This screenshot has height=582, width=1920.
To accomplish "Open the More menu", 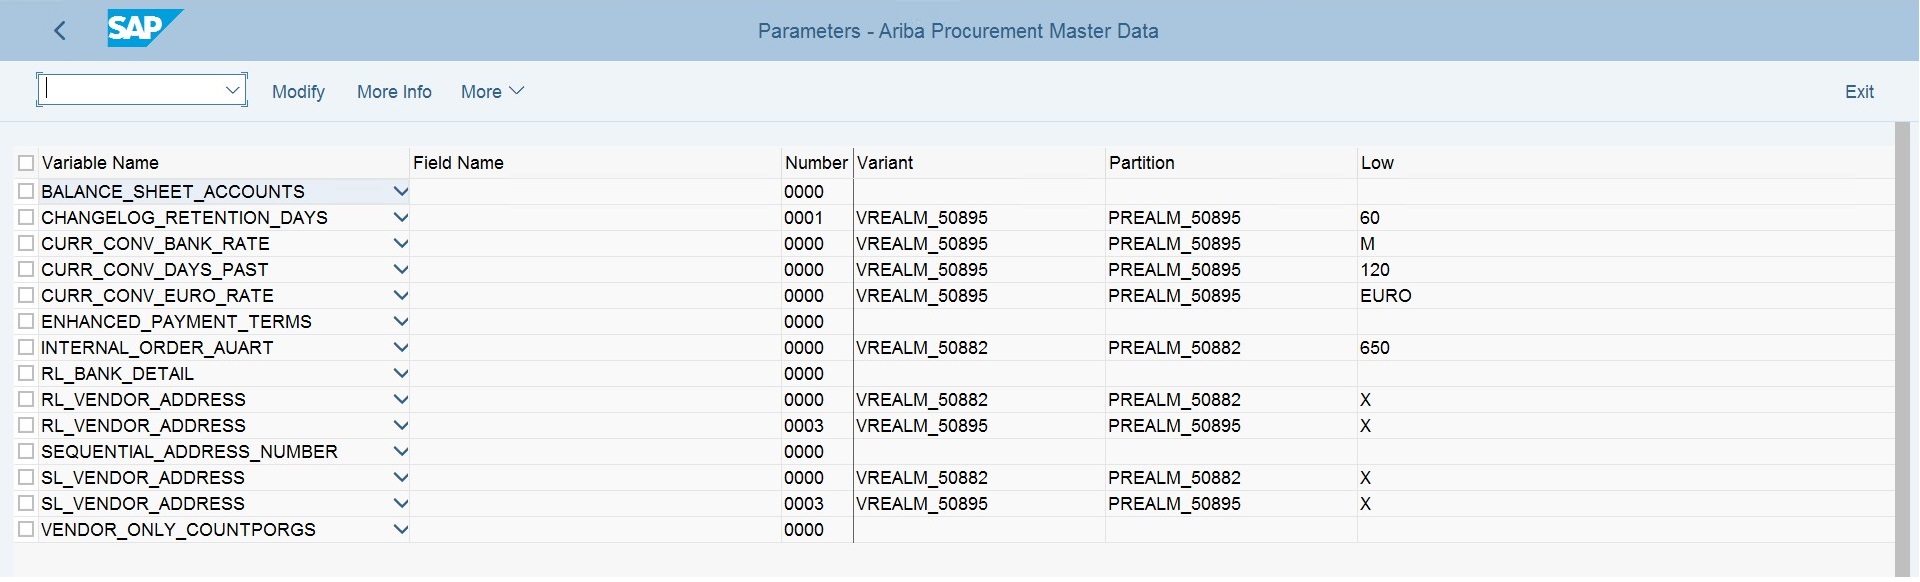I will pos(490,91).
